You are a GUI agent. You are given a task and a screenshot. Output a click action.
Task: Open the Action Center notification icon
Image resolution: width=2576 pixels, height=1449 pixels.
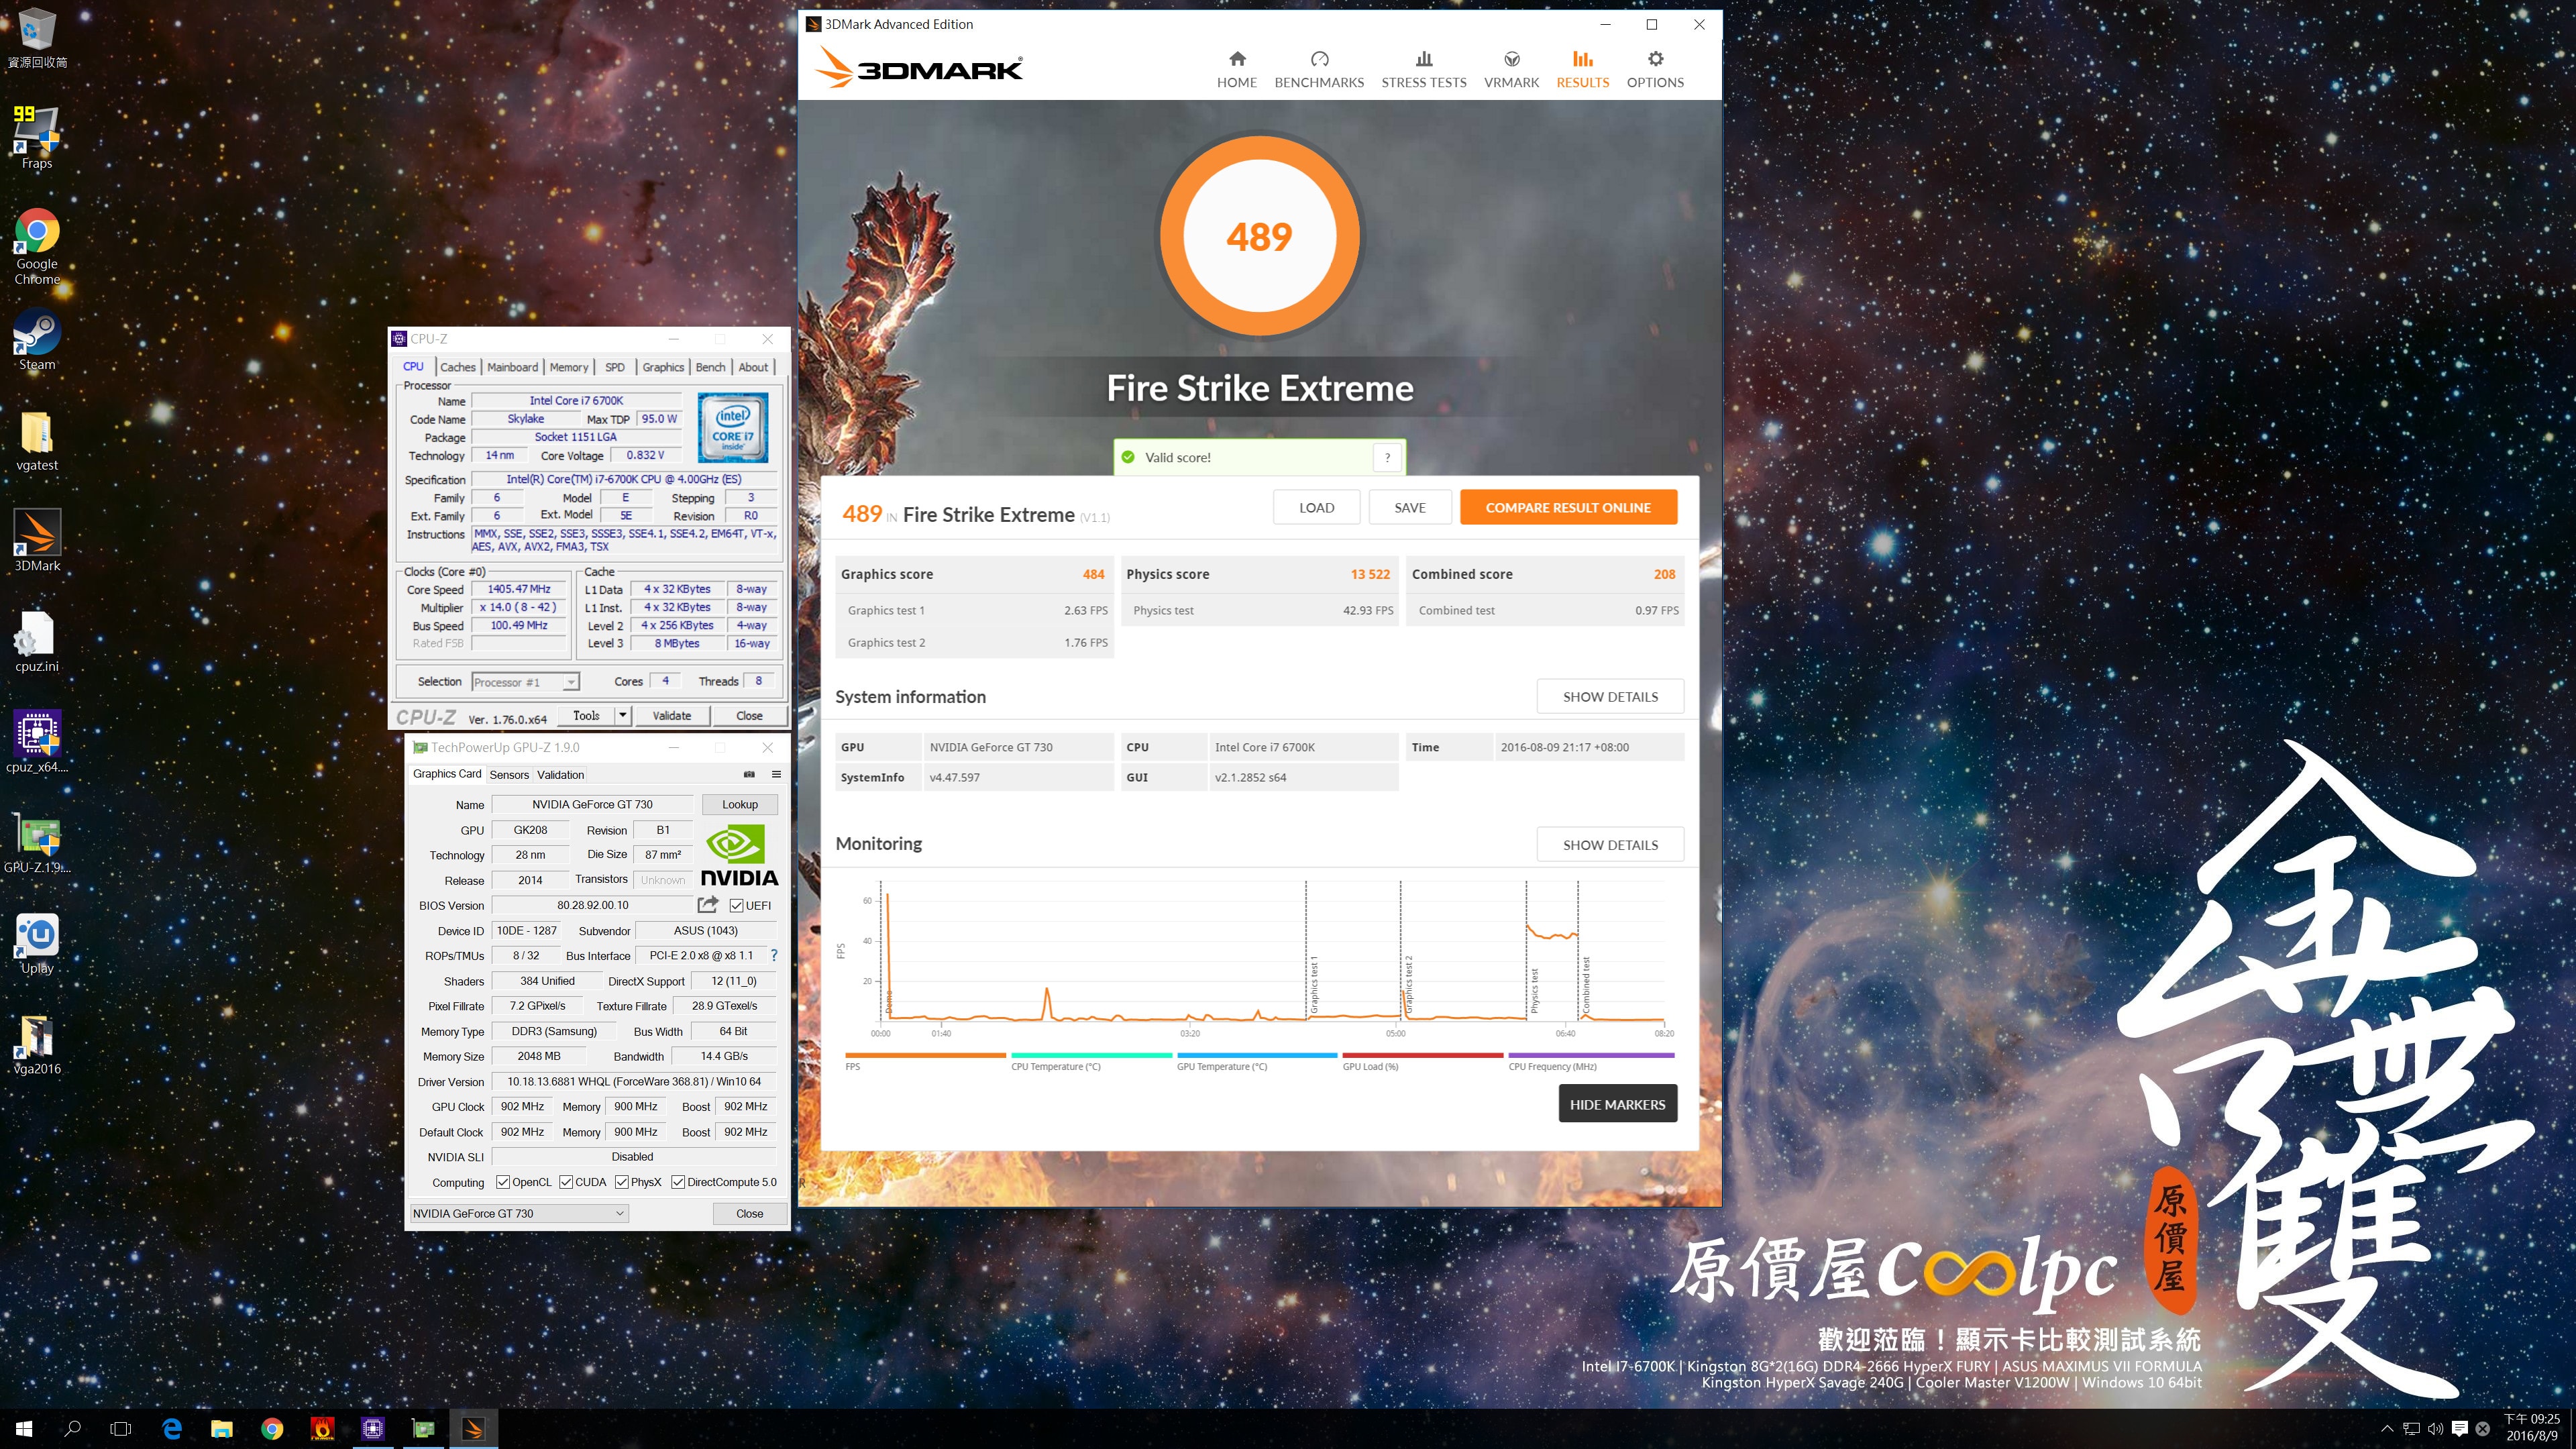click(x=2460, y=1429)
